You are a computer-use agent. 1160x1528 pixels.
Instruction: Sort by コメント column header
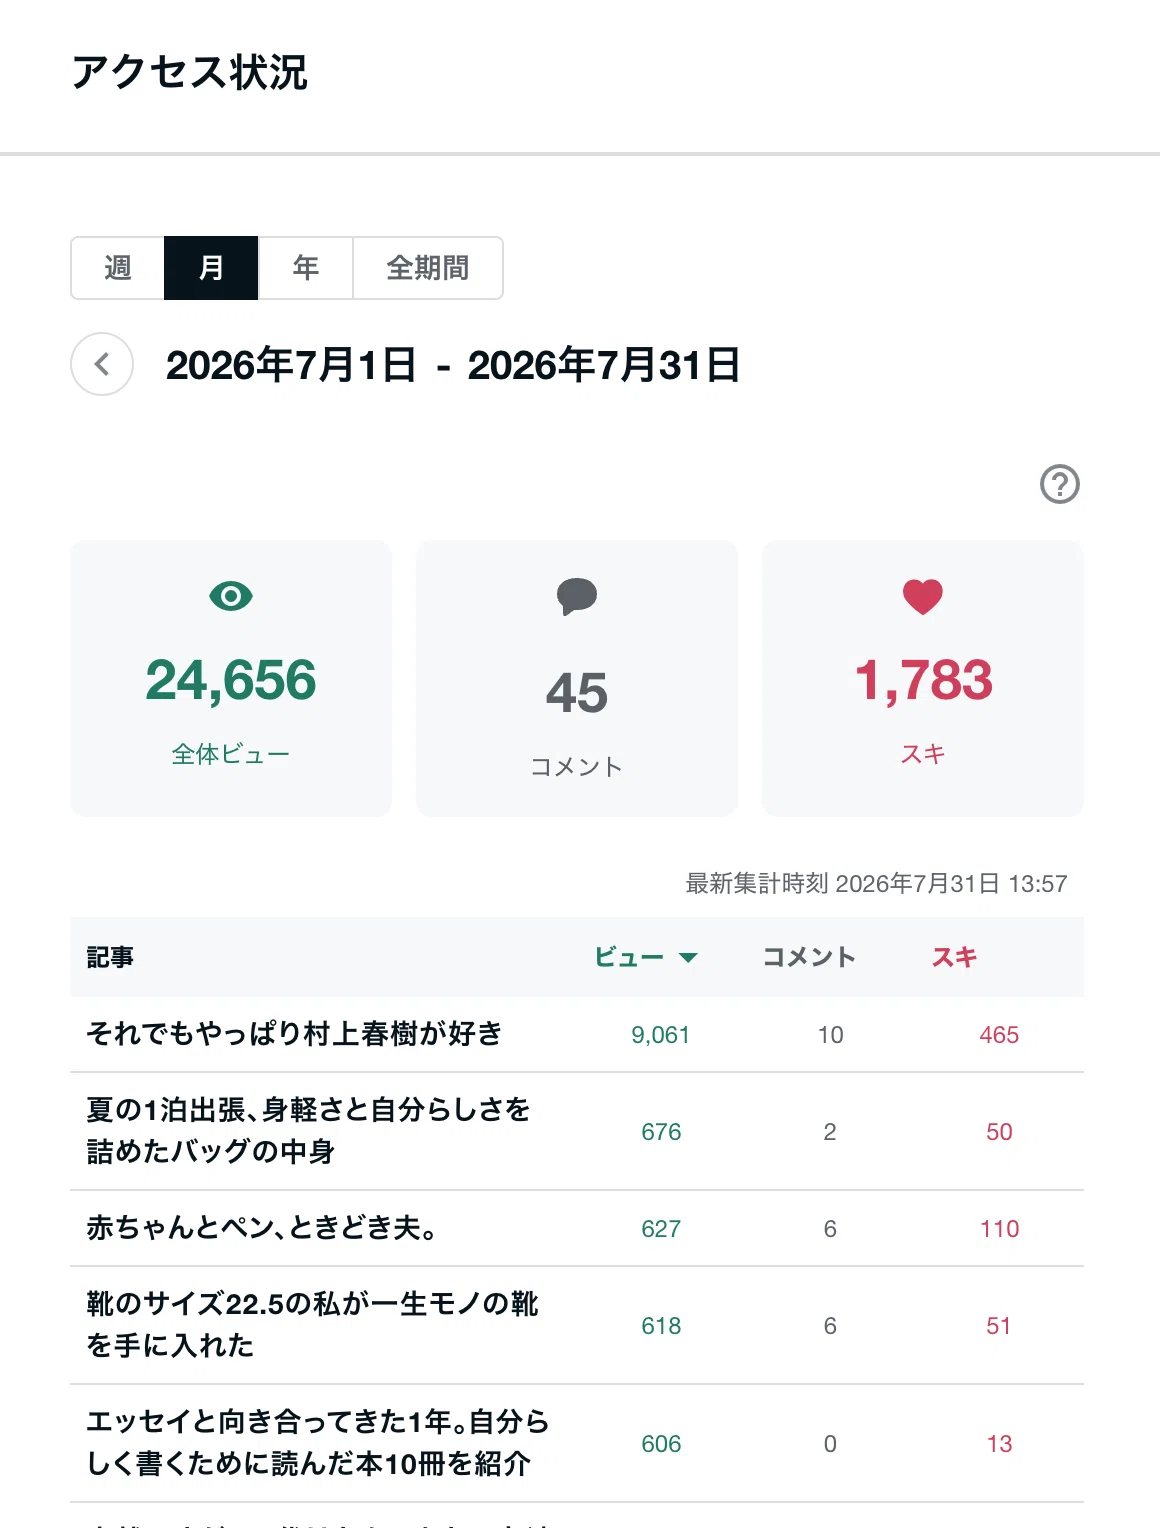809,957
